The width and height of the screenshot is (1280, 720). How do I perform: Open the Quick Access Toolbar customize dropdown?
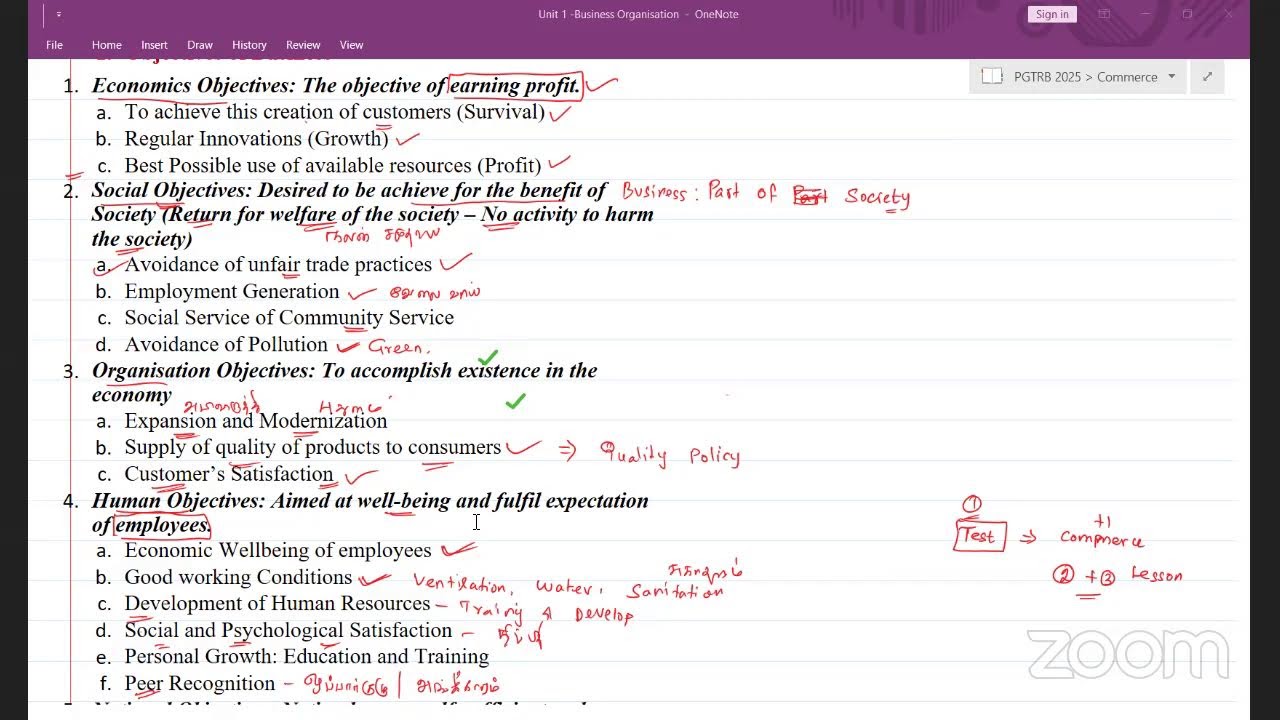[x=59, y=14]
